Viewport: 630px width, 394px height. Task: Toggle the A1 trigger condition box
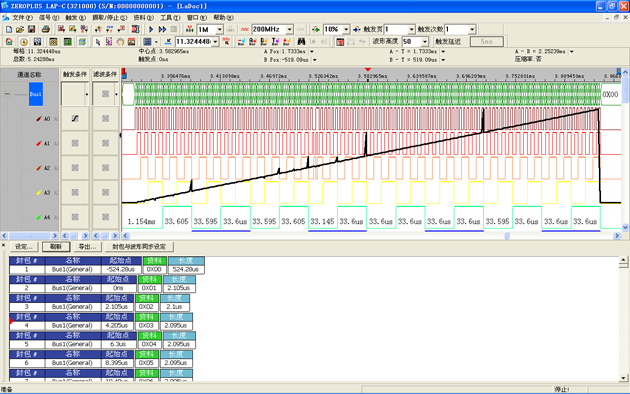pyautogui.click(x=75, y=143)
